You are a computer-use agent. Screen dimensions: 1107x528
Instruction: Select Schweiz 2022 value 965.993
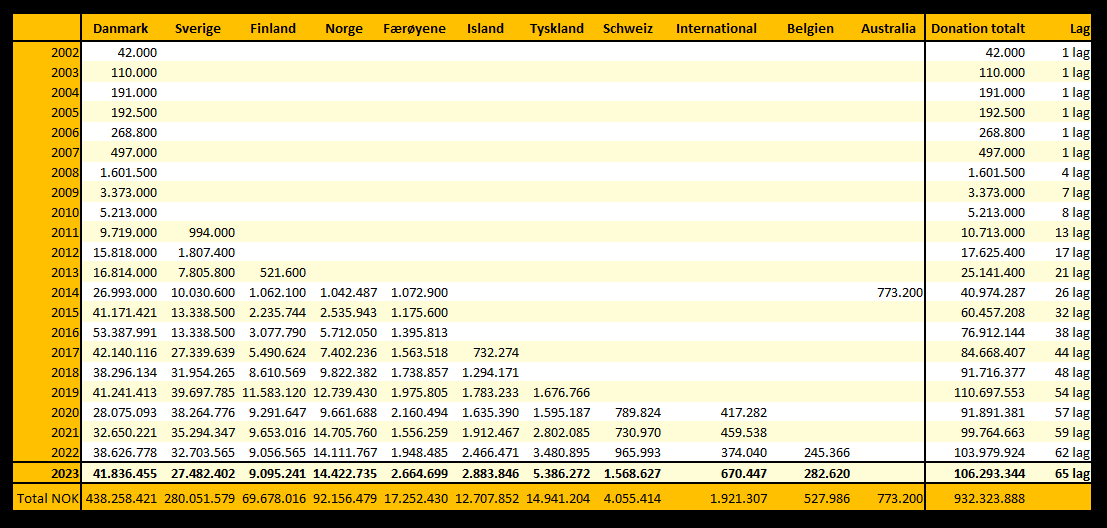click(x=632, y=452)
